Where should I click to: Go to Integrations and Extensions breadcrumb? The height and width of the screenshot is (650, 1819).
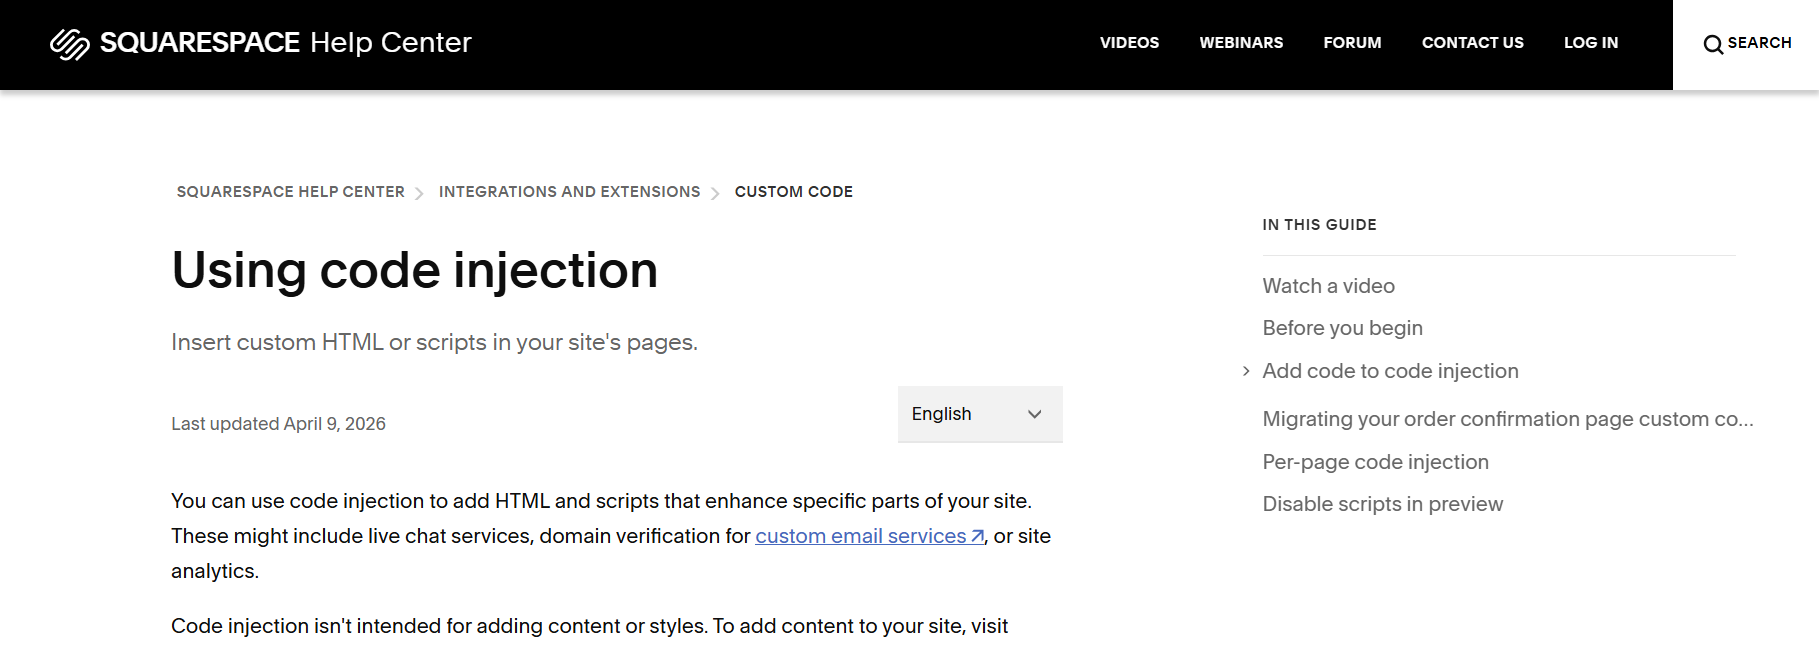(570, 192)
